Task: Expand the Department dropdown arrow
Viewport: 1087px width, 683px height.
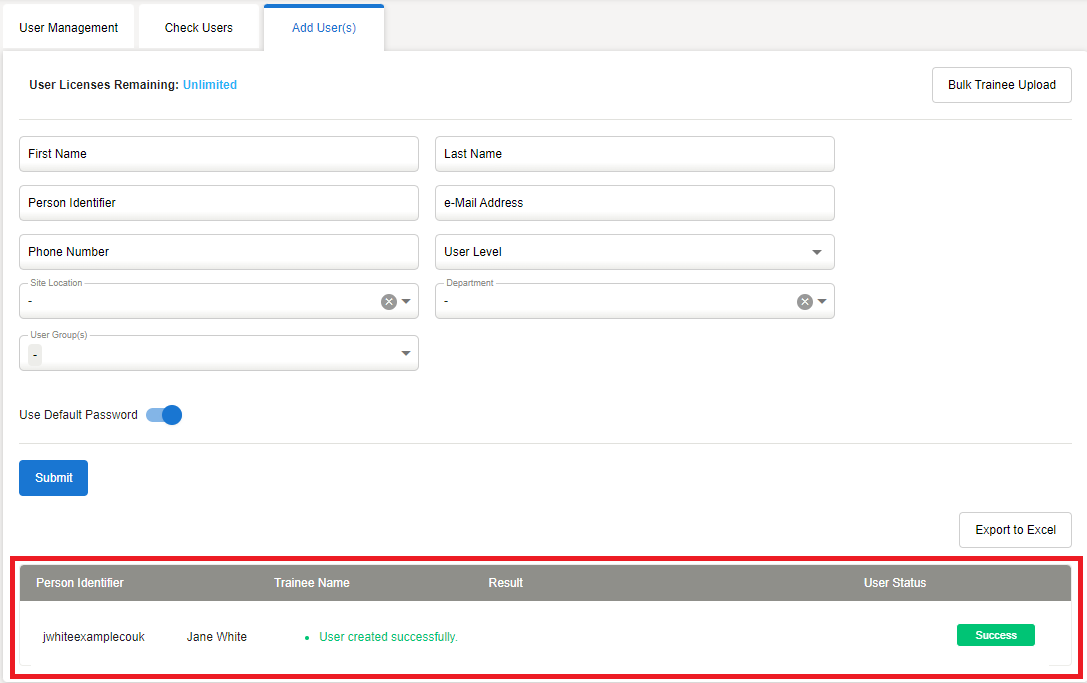Action: 822,302
